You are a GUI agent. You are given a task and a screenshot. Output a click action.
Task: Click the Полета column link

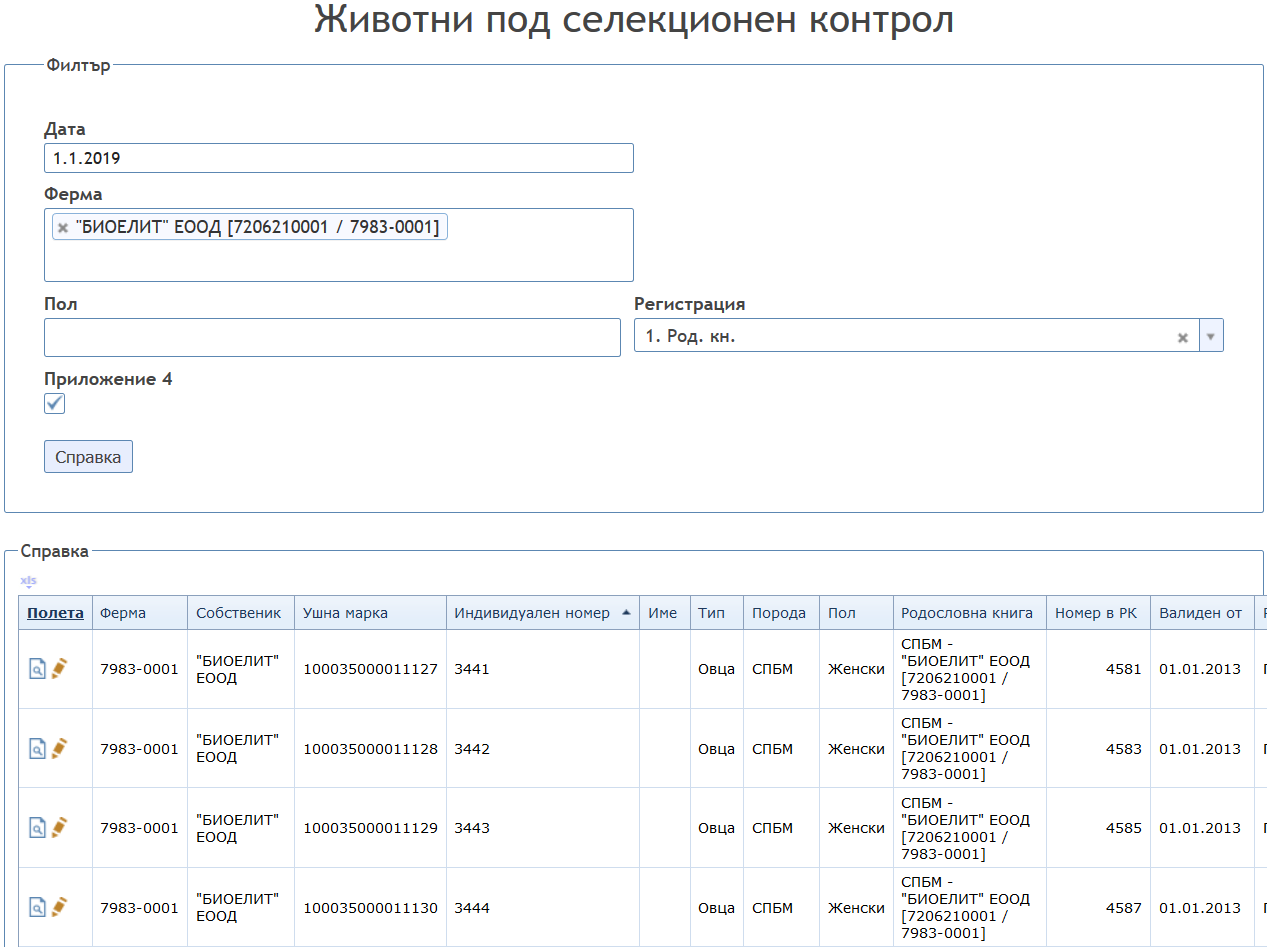[x=55, y=613]
